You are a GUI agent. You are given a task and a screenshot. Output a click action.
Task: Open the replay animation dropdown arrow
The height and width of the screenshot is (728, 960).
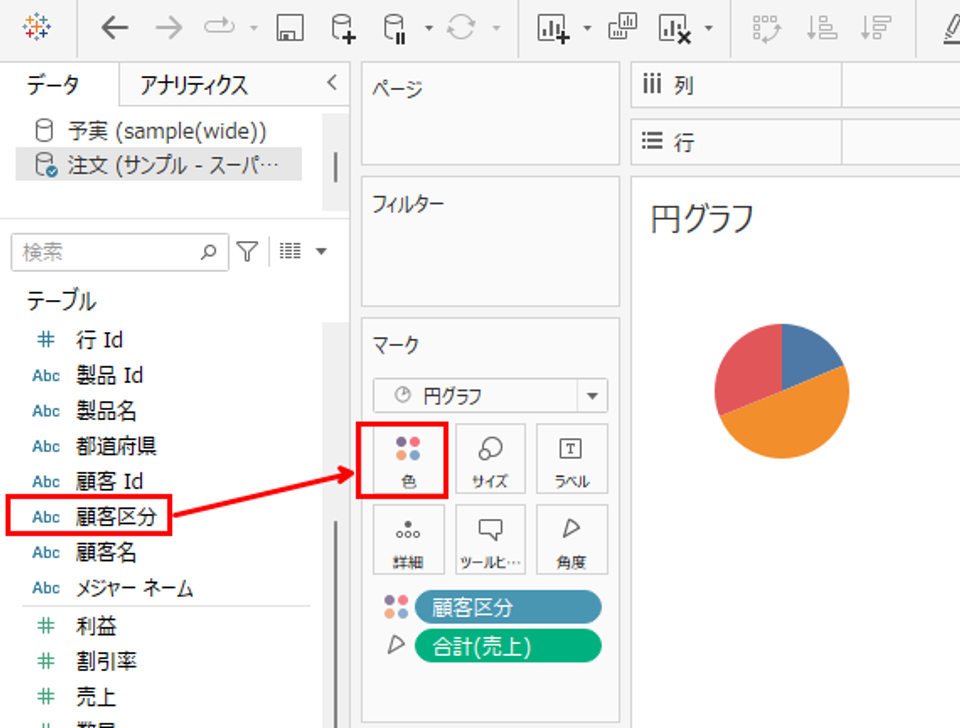click(x=253, y=28)
